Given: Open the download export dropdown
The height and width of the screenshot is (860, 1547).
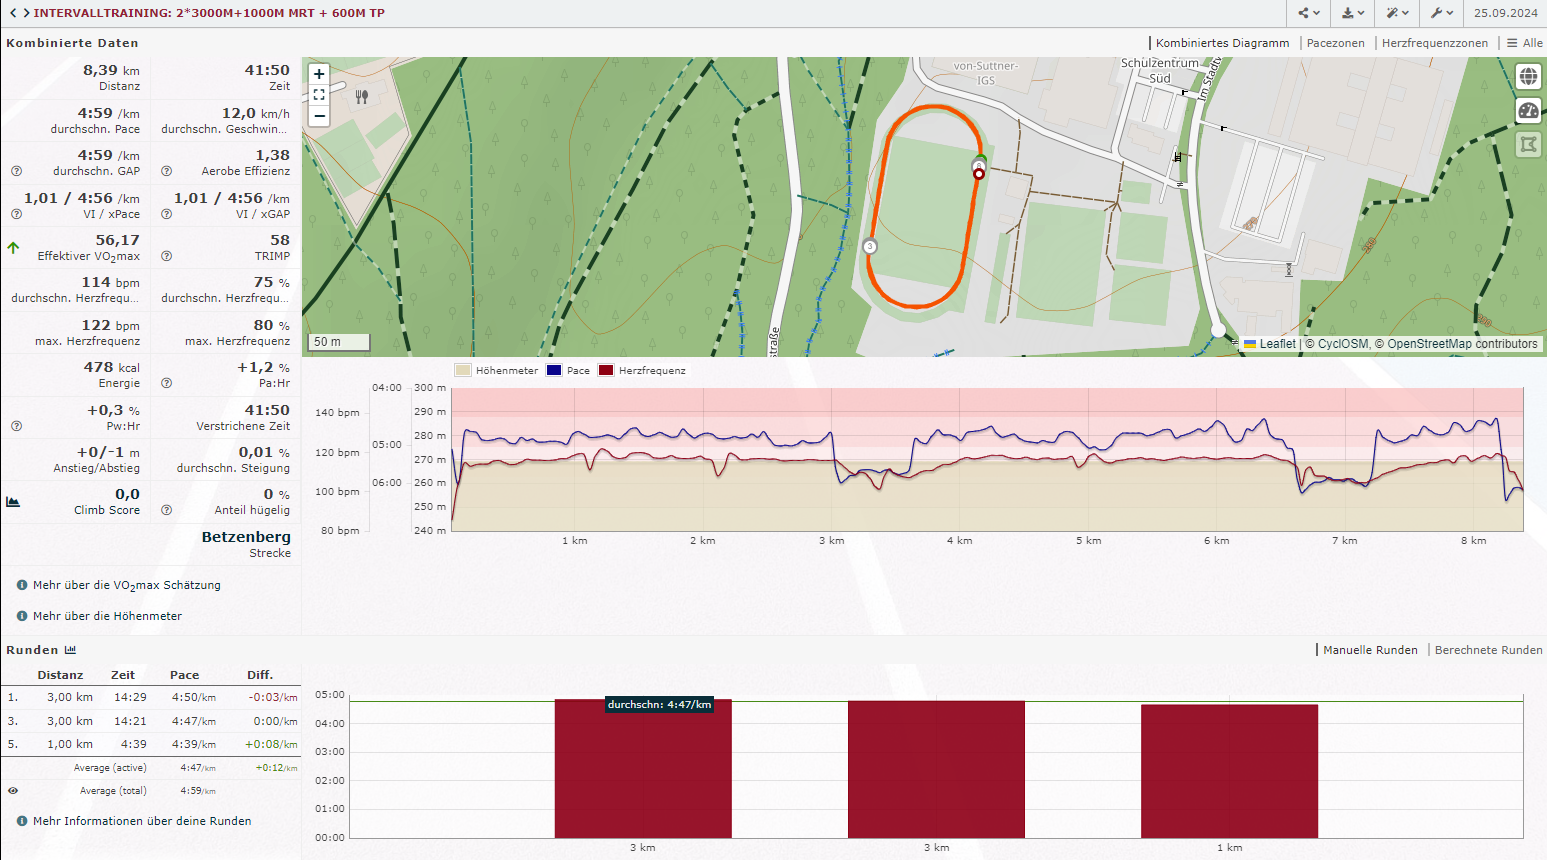Looking at the screenshot, I should click(1353, 13).
